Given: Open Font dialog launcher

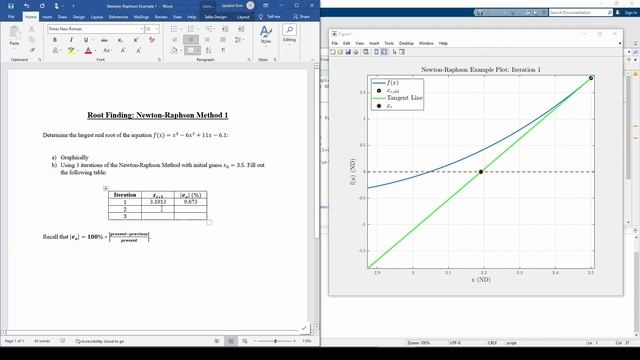Looking at the screenshot, I should pyautogui.click(x=159, y=60).
